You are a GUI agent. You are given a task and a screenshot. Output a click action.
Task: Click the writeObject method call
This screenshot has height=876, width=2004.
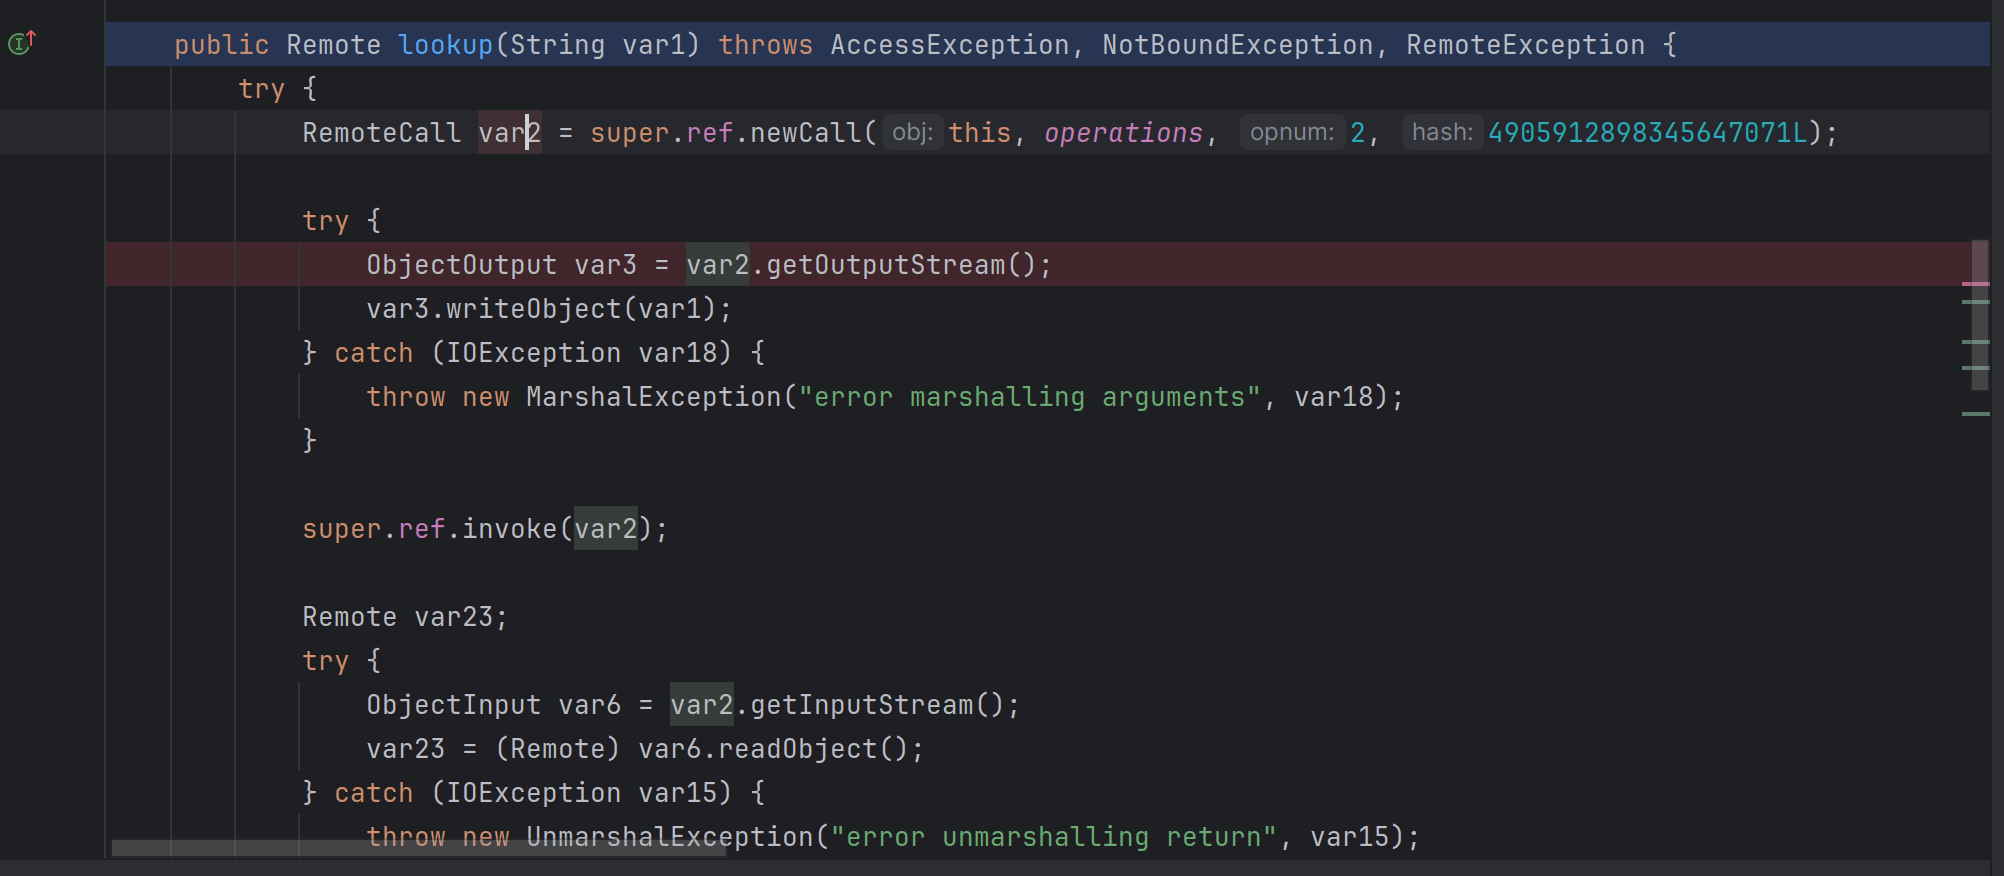534,309
